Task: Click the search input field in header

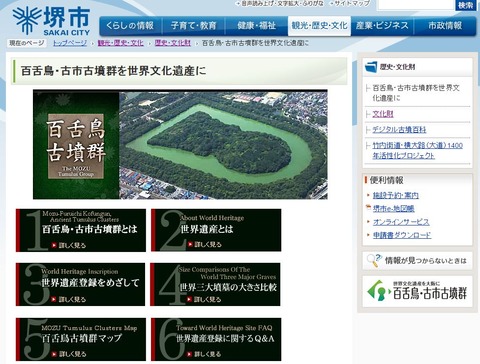Action: click(x=416, y=5)
